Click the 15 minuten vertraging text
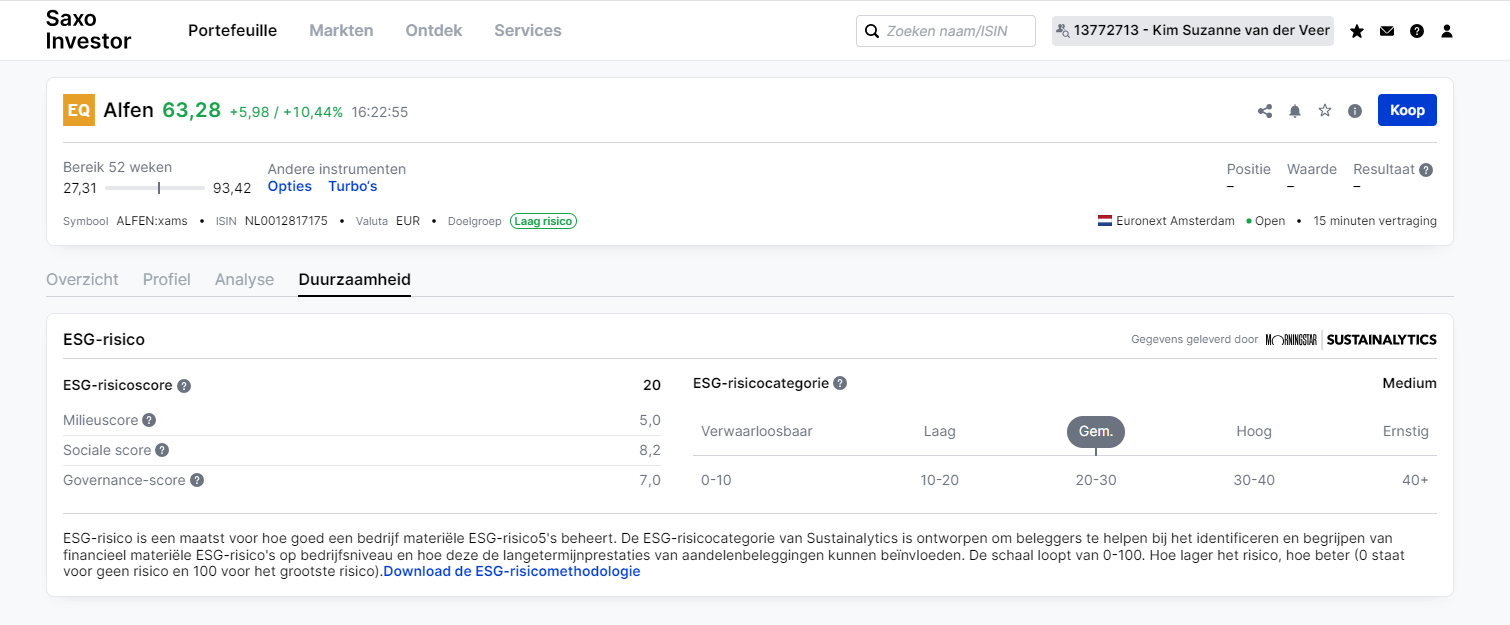 point(1375,221)
